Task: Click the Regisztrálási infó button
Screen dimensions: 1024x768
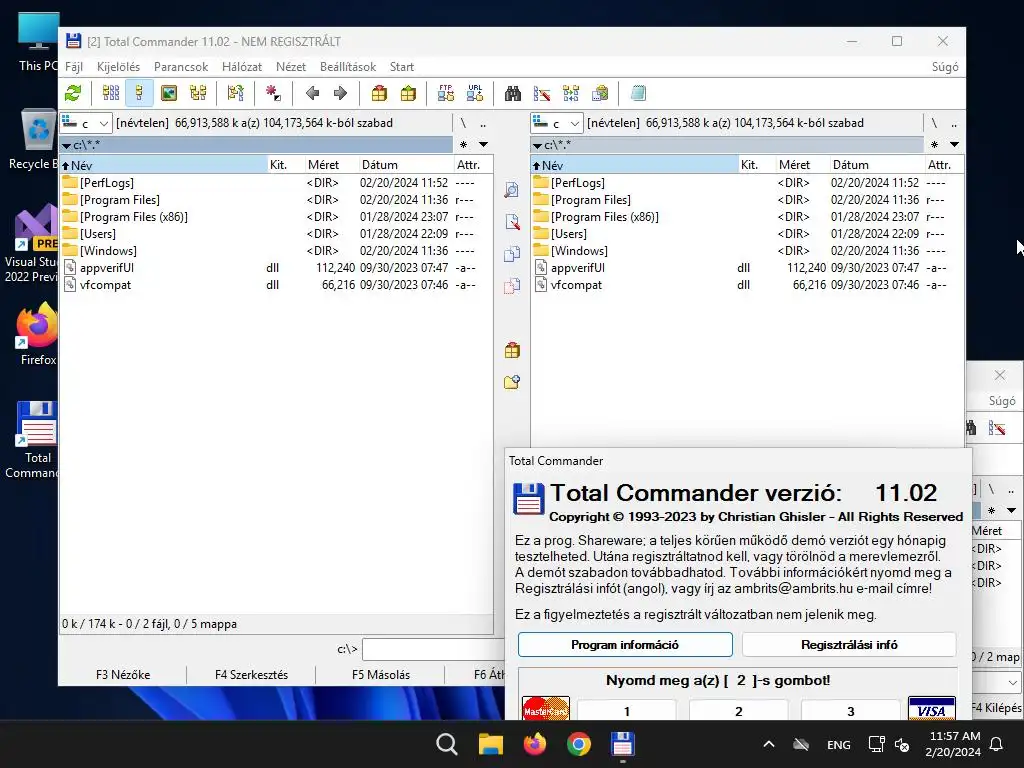Action: (849, 645)
